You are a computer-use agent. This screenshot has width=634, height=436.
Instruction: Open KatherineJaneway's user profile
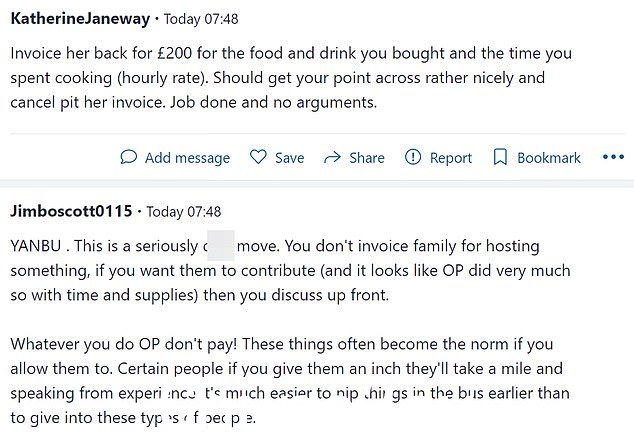pyautogui.click(x=80, y=19)
